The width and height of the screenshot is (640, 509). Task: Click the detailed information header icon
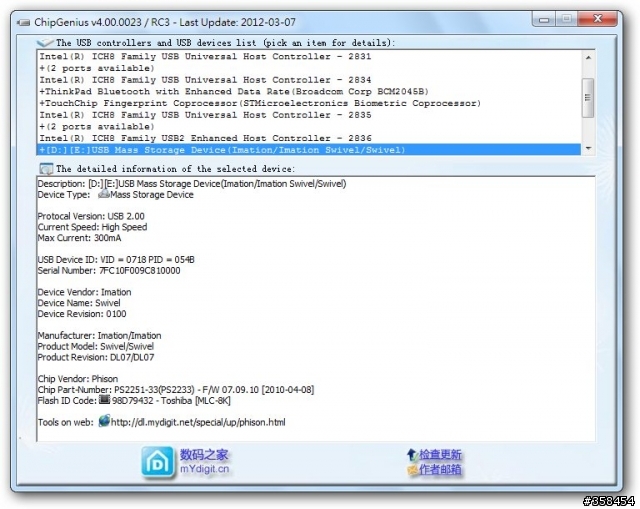(x=46, y=169)
